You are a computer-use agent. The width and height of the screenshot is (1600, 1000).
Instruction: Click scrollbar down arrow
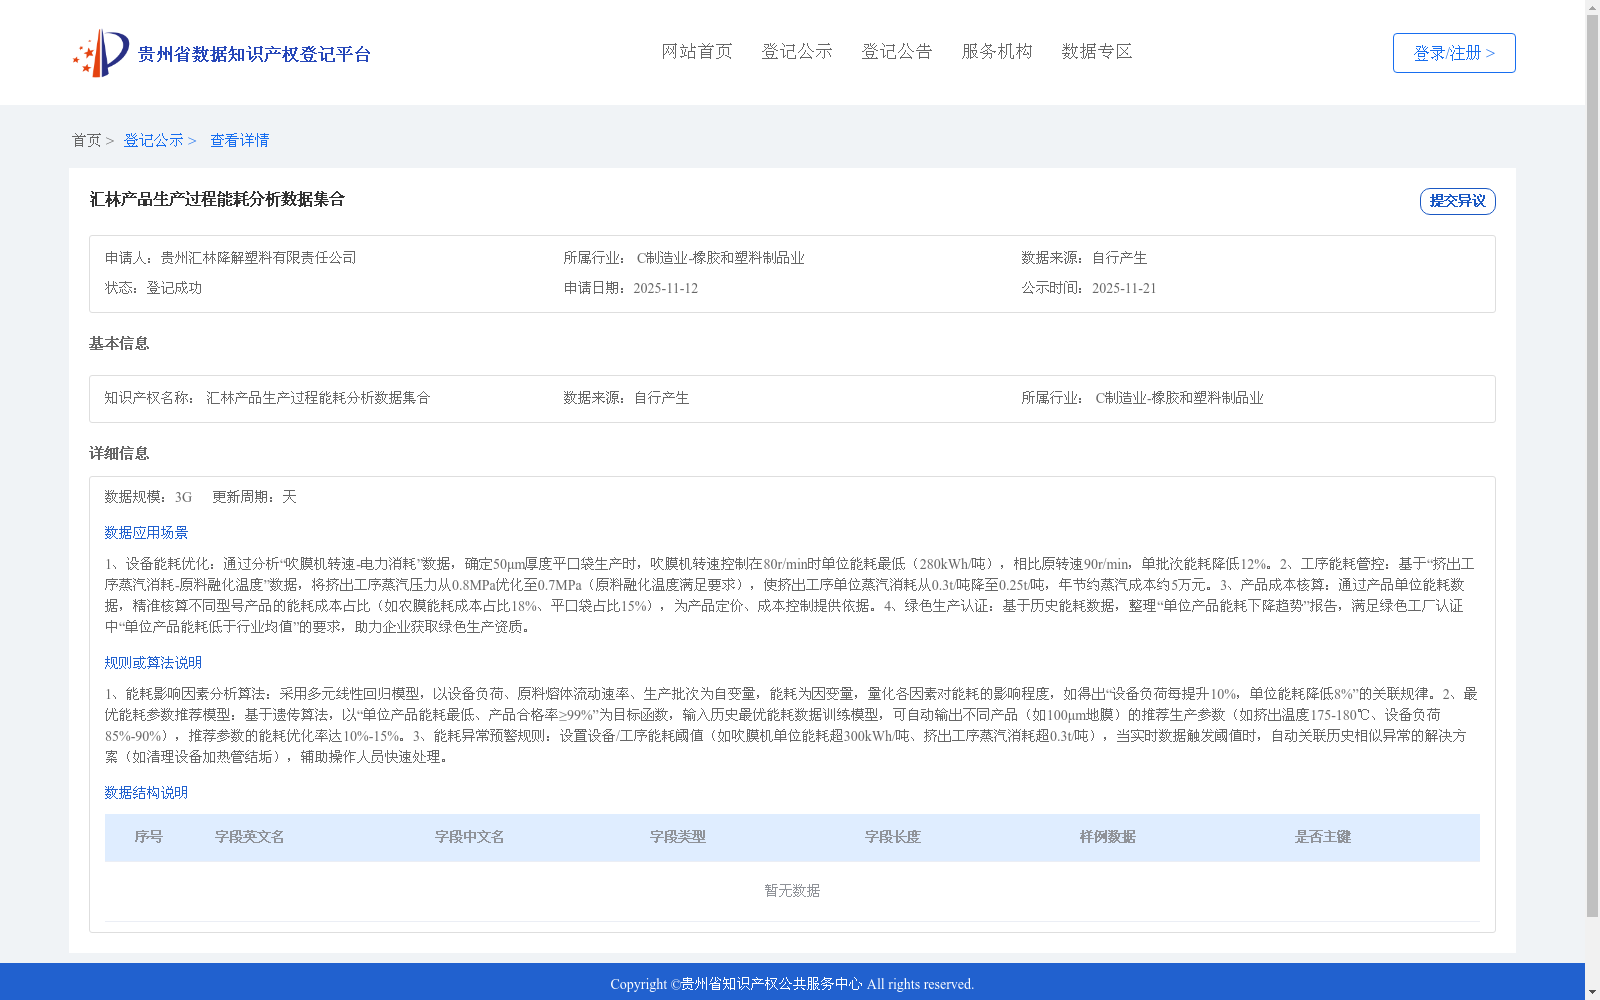(1592, 992)
